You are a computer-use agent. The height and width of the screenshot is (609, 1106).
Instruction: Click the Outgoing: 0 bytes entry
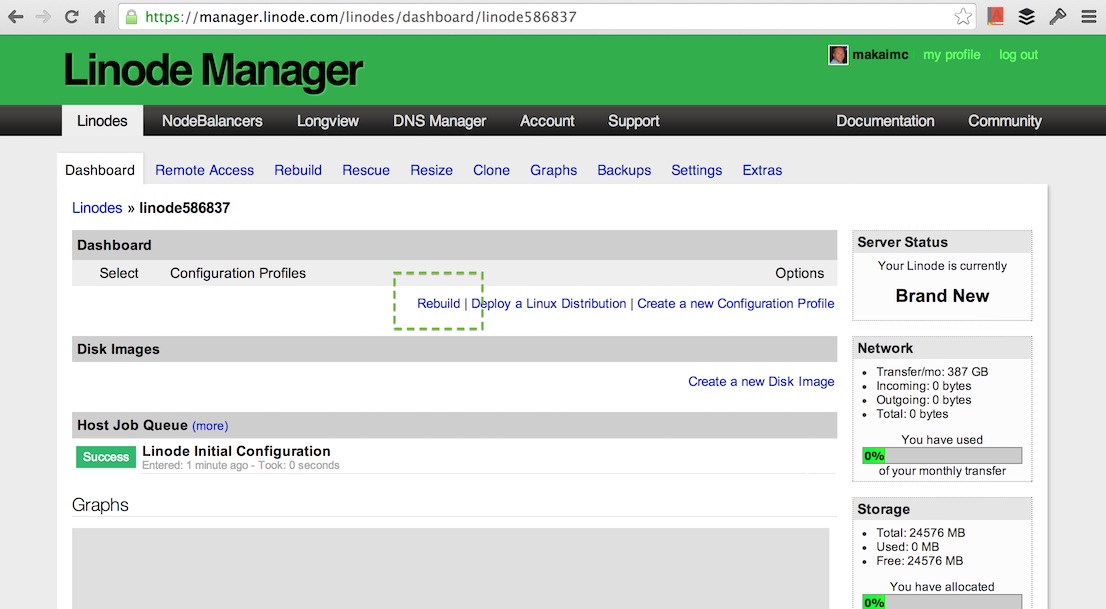pos(924,400)
